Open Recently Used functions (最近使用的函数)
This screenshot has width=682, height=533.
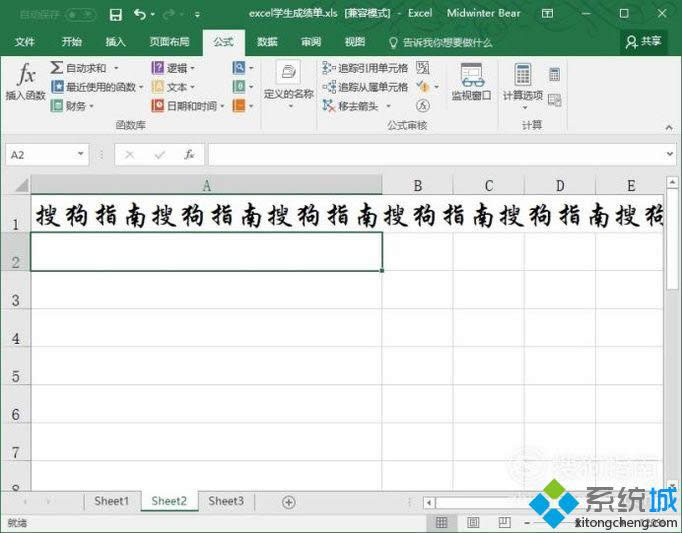(x=97, y=87)
